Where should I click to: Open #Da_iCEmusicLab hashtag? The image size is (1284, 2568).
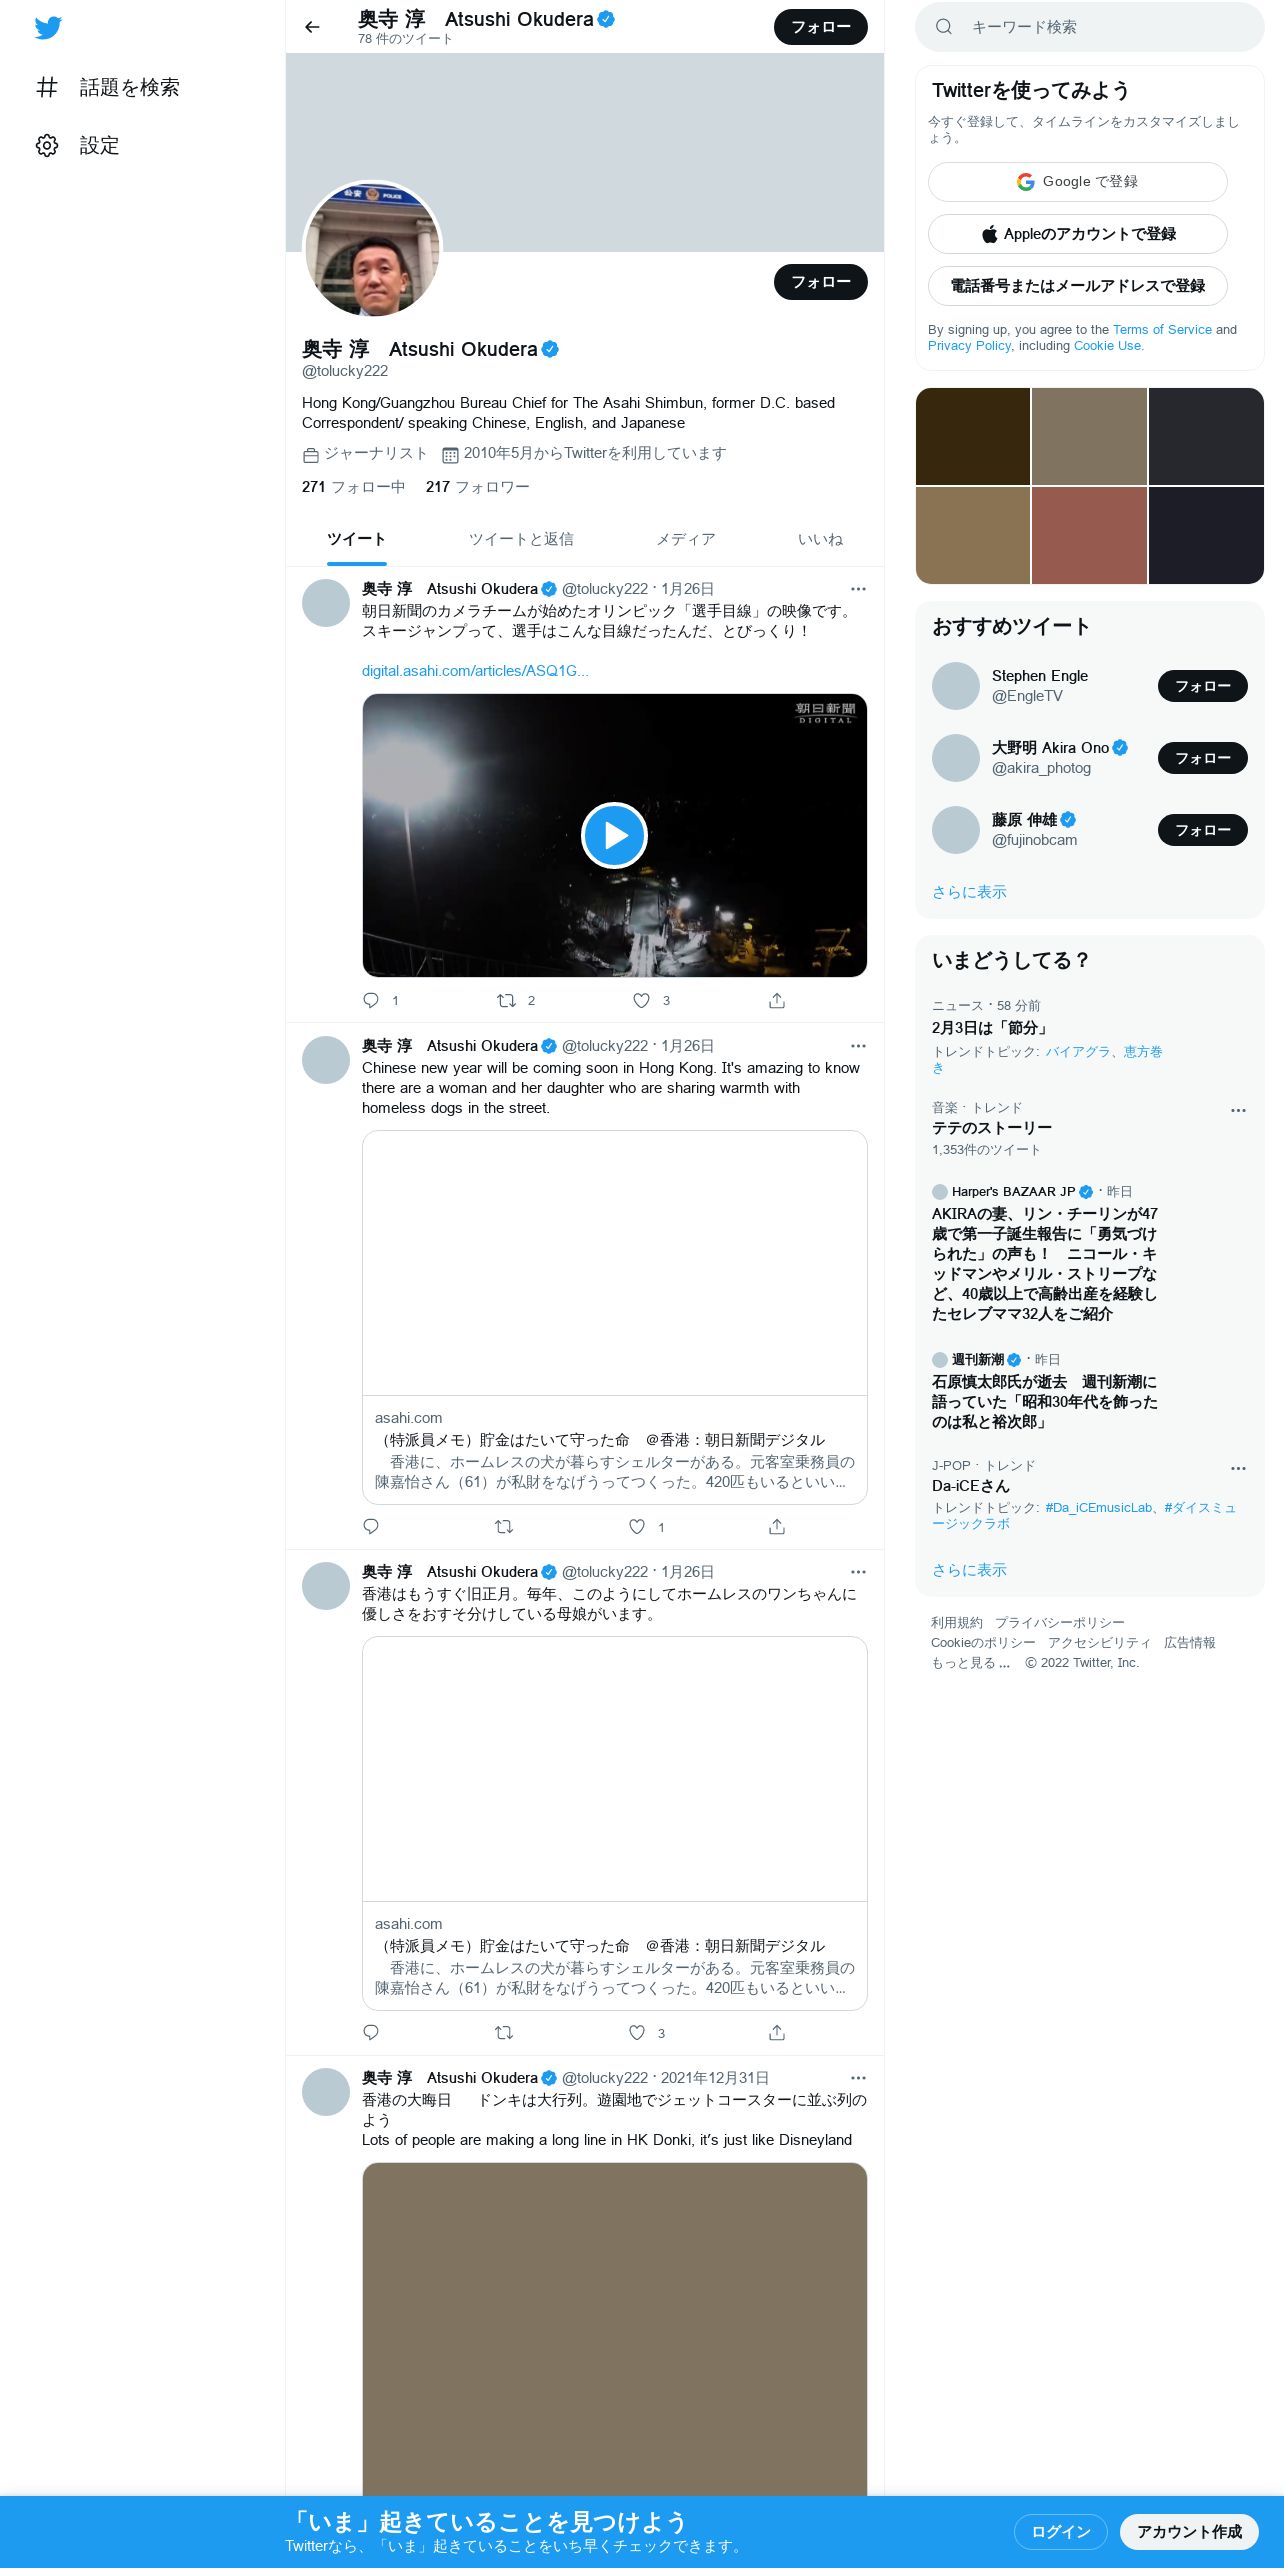(x=1099, y=1508)
